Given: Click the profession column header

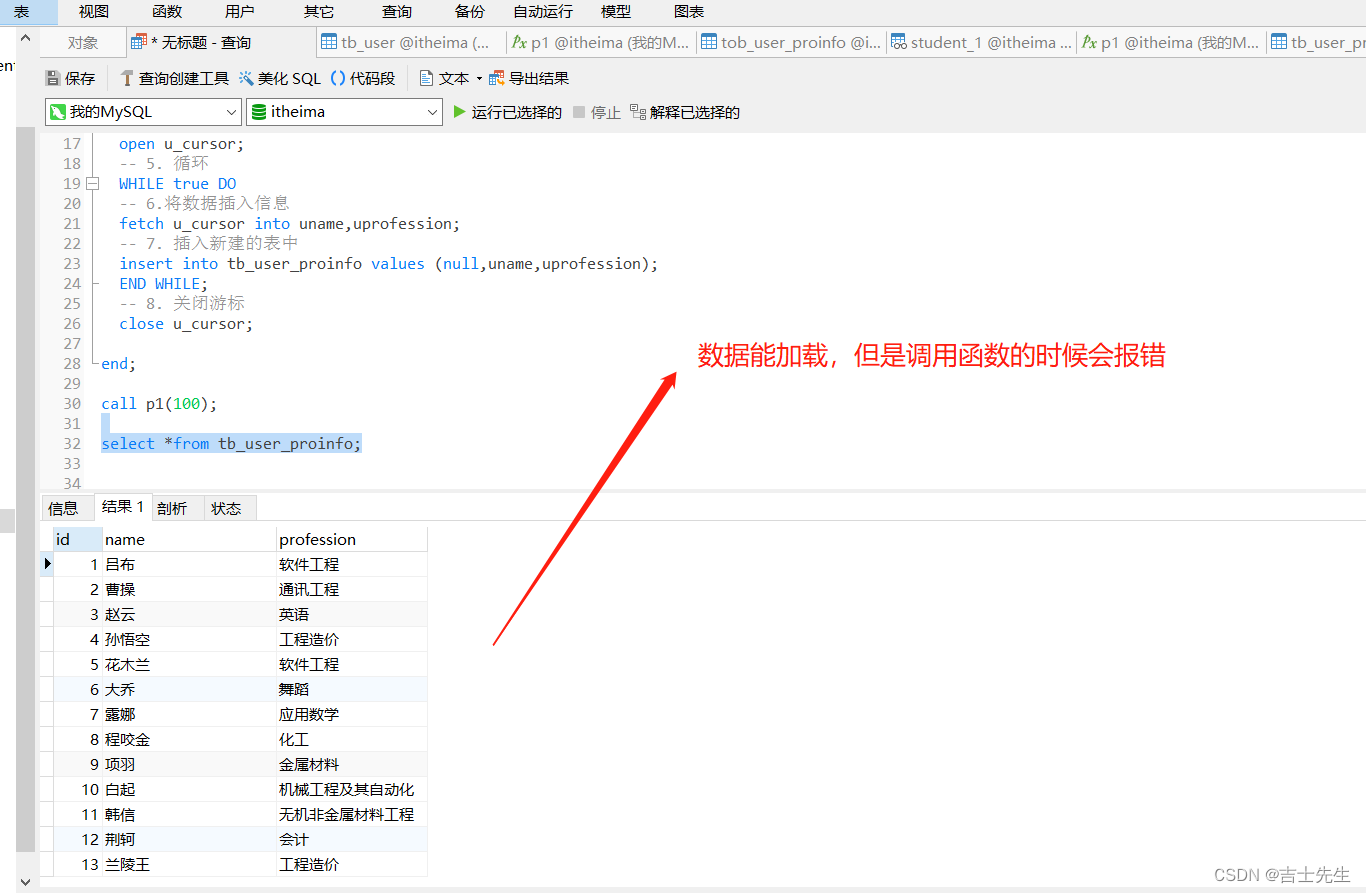Looking at the screenshot, I should pyautogui.click(x=352, y=539).
